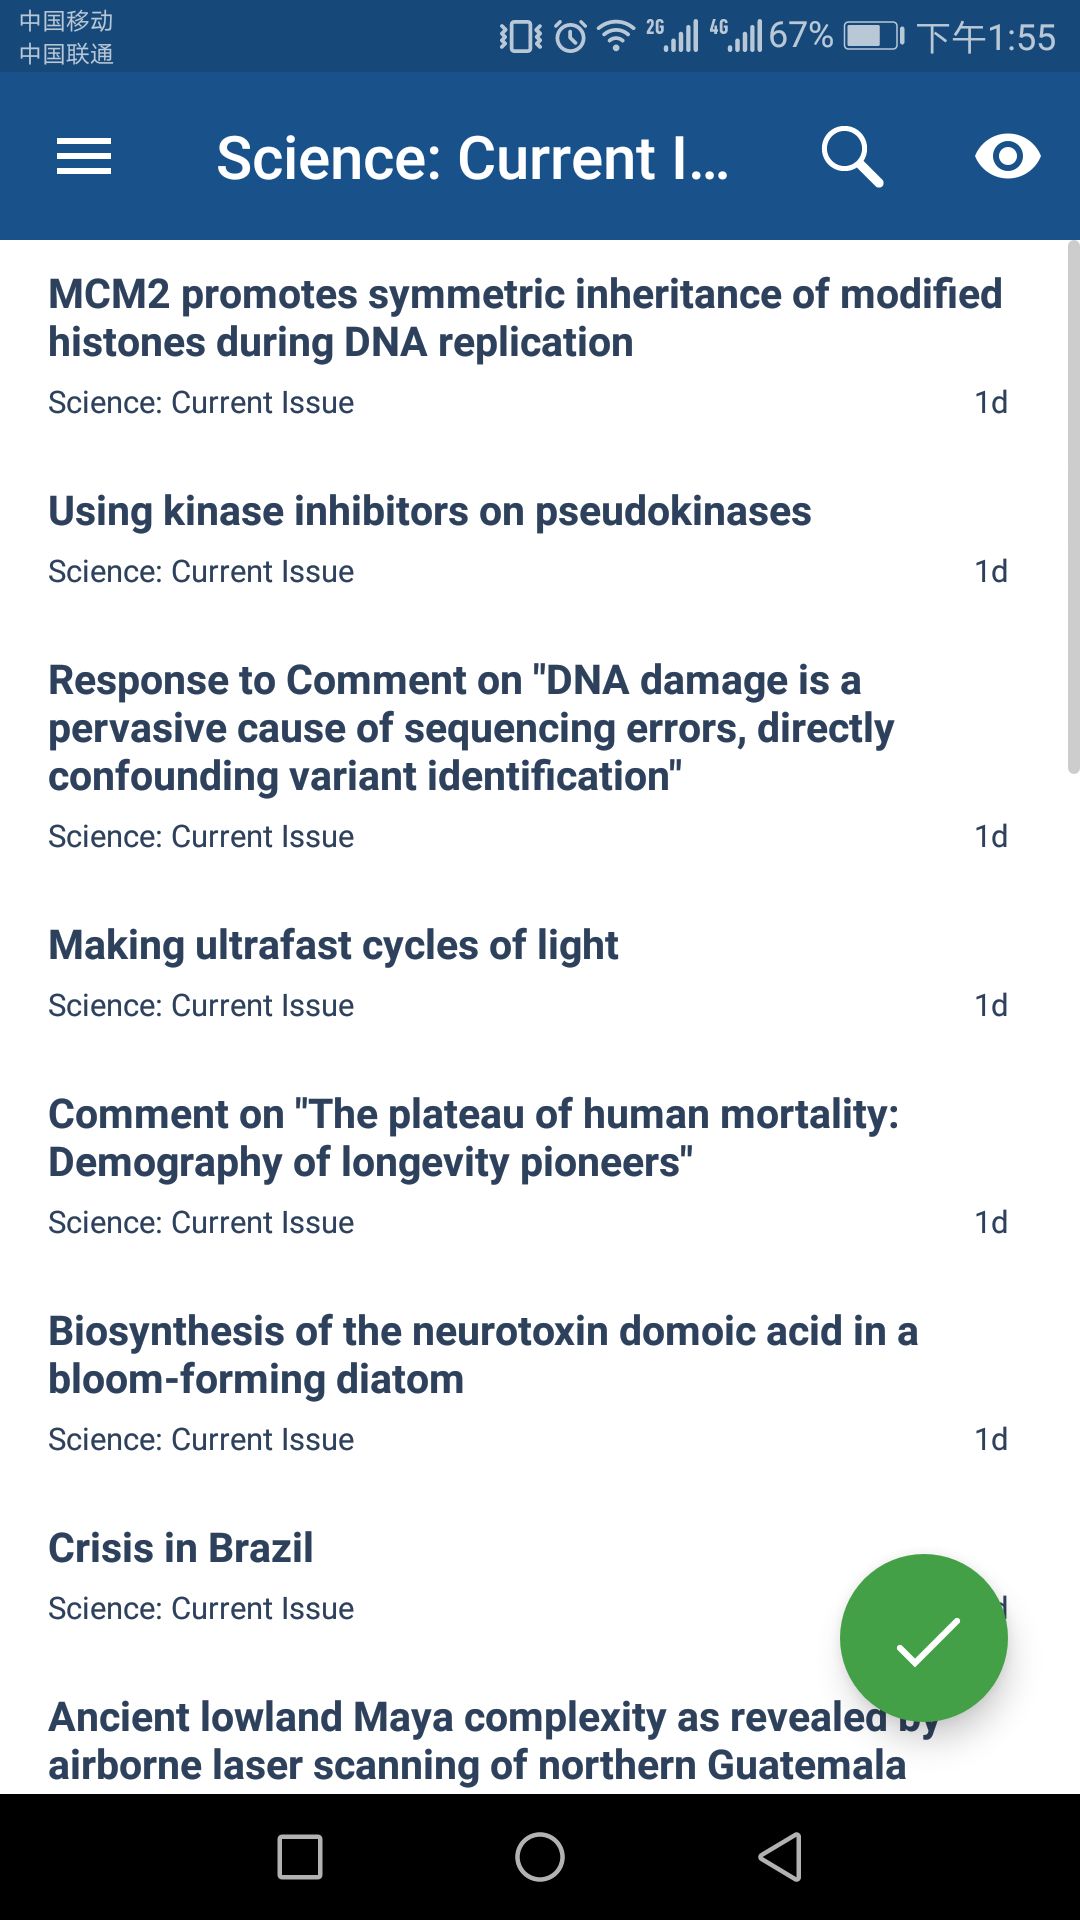
Task: Open the hamburger navigation menu
Action: tap(84, 157)
